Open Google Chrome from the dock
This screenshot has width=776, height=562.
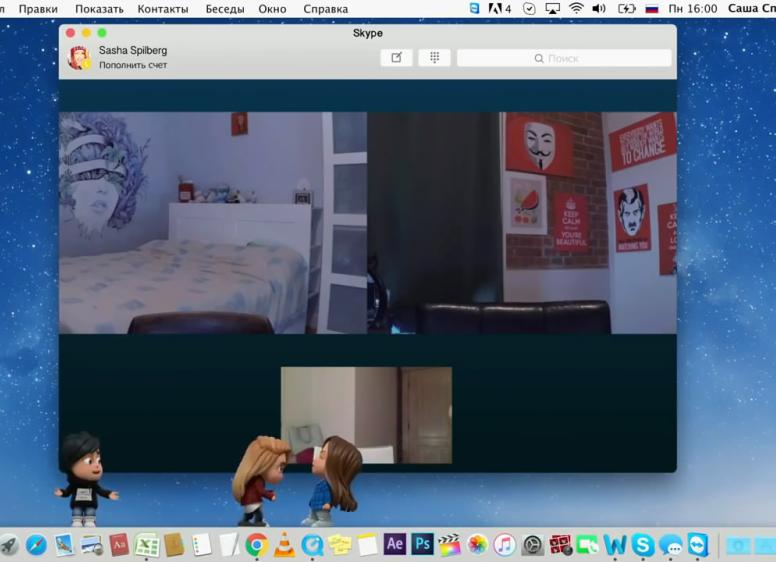coord(256,545)
